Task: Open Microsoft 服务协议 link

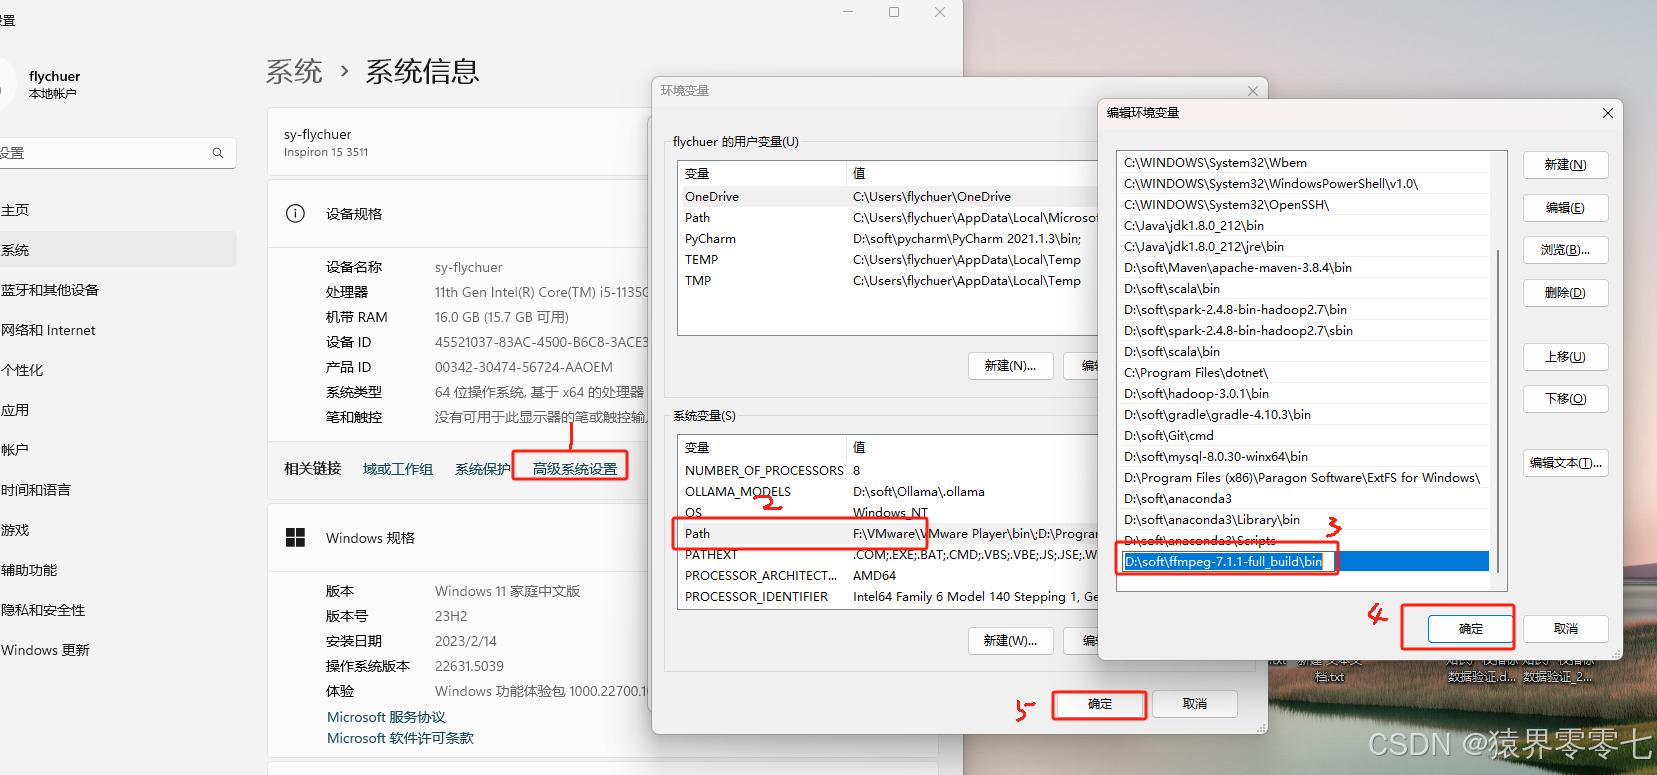Action: pos(386,717)
